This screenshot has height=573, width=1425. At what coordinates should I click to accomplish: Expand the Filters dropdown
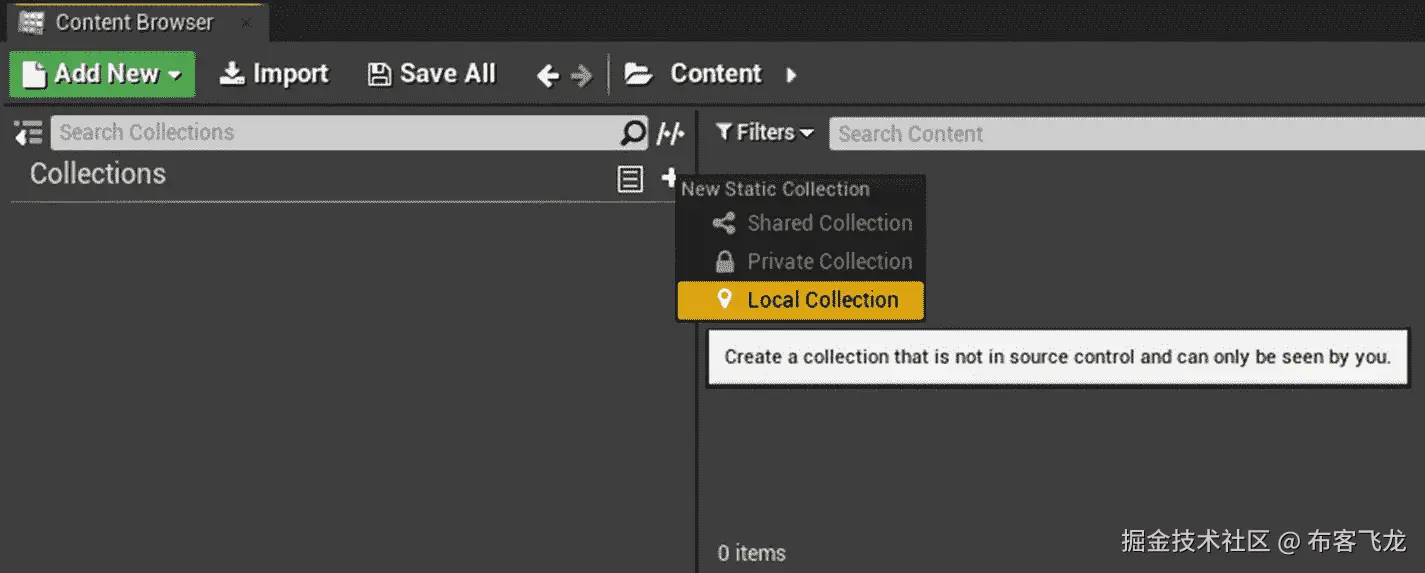[x=765, y=133]
